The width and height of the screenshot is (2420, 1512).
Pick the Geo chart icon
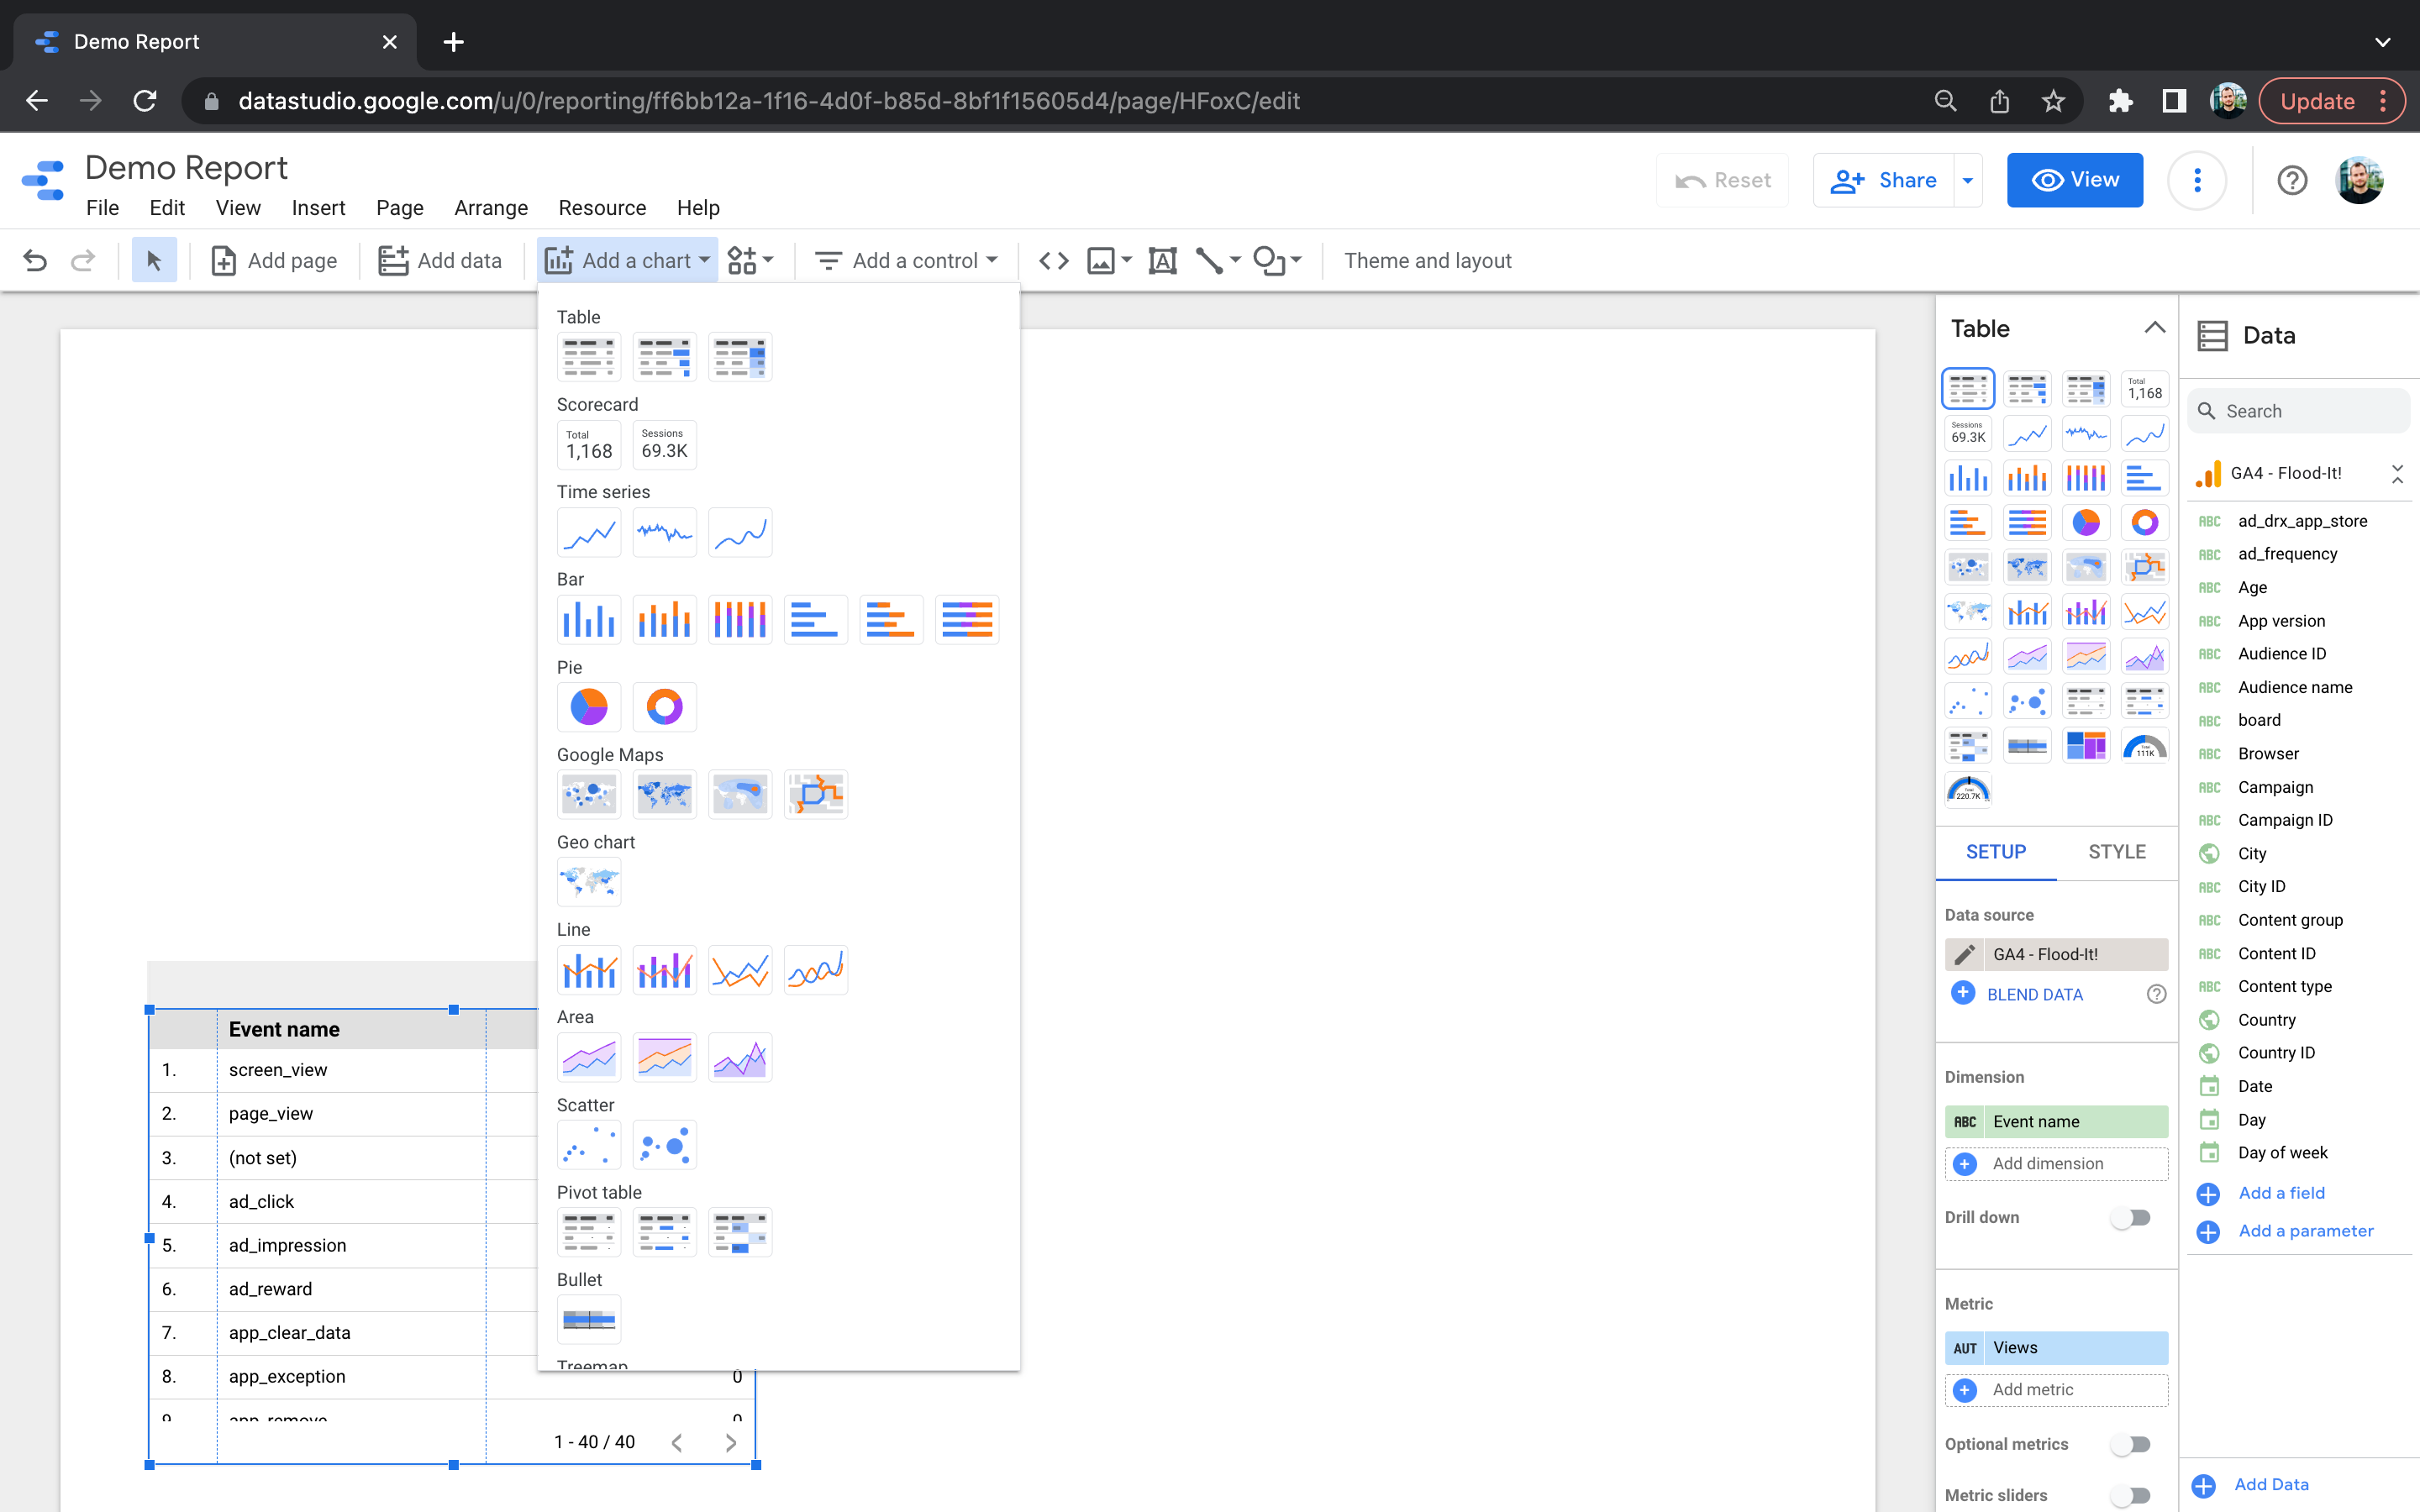pyautogui.click(x=589, y=882)
